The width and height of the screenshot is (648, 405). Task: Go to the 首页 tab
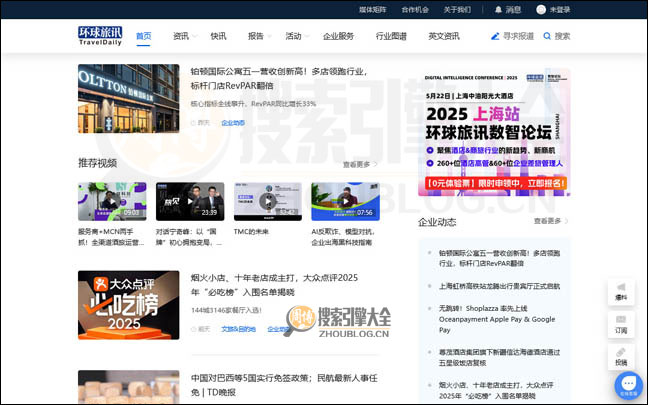143,36
